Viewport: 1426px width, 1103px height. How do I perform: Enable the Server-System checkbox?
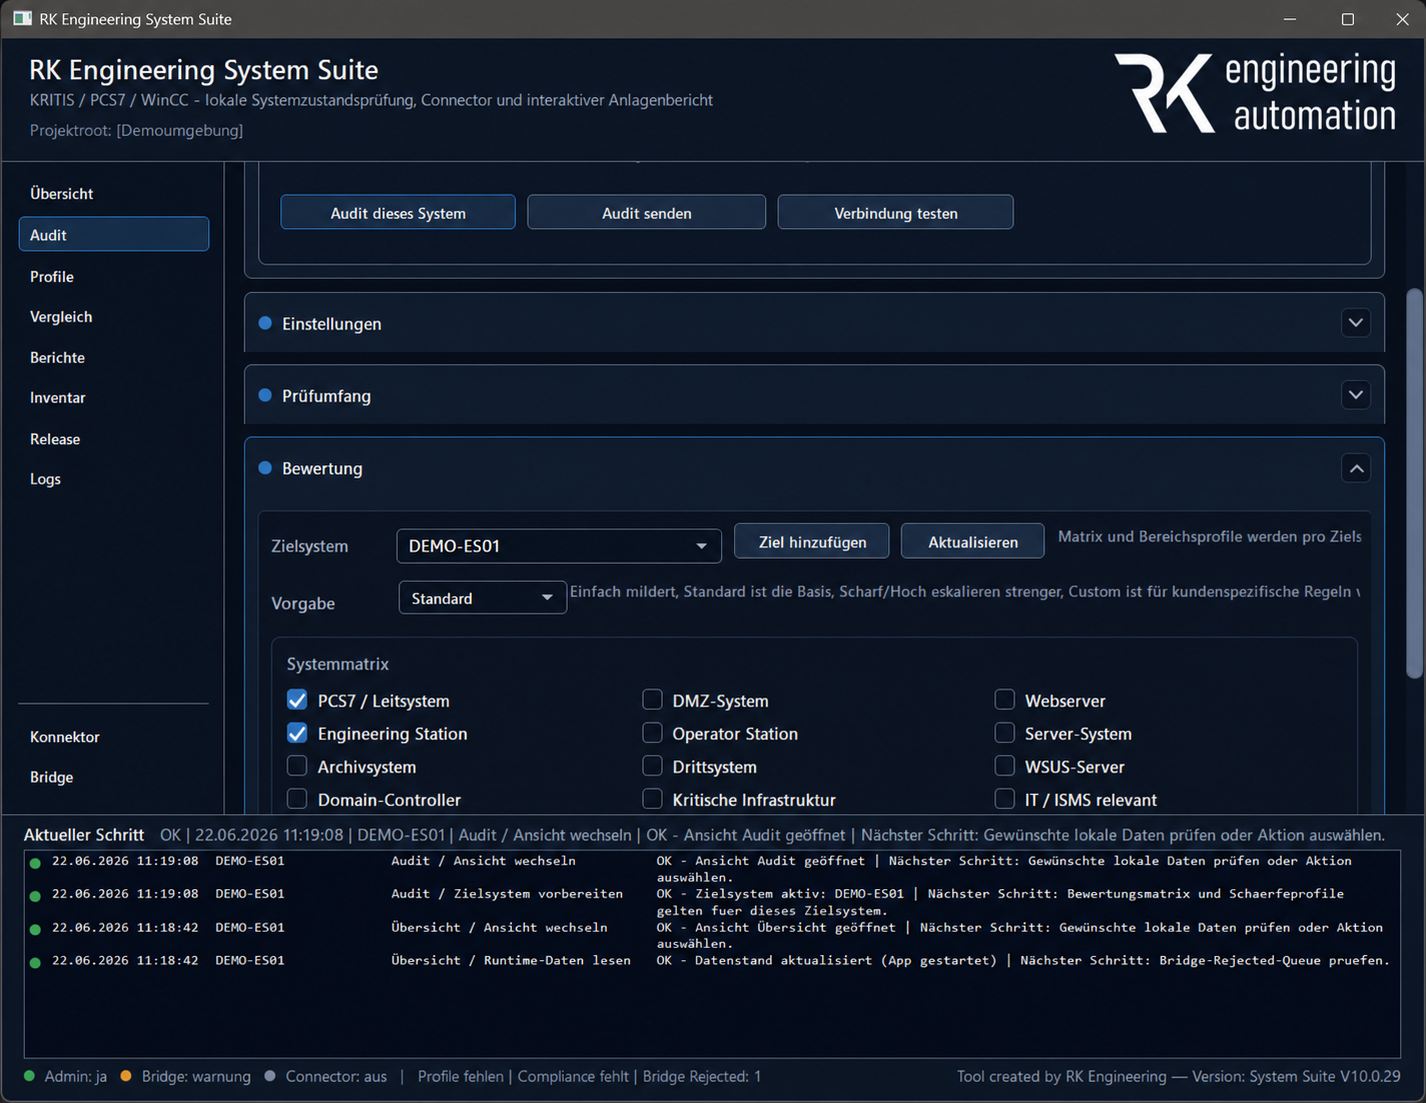pos(1005,732)
